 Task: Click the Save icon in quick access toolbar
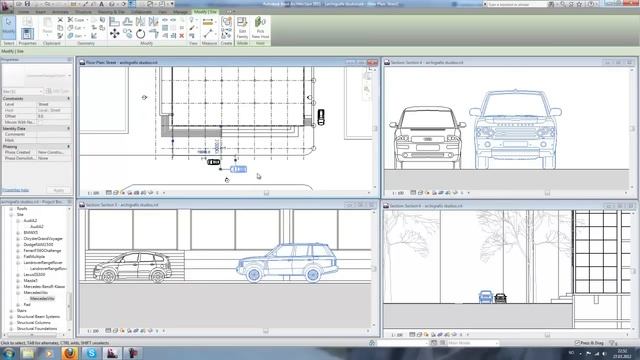tap(27, 4)
